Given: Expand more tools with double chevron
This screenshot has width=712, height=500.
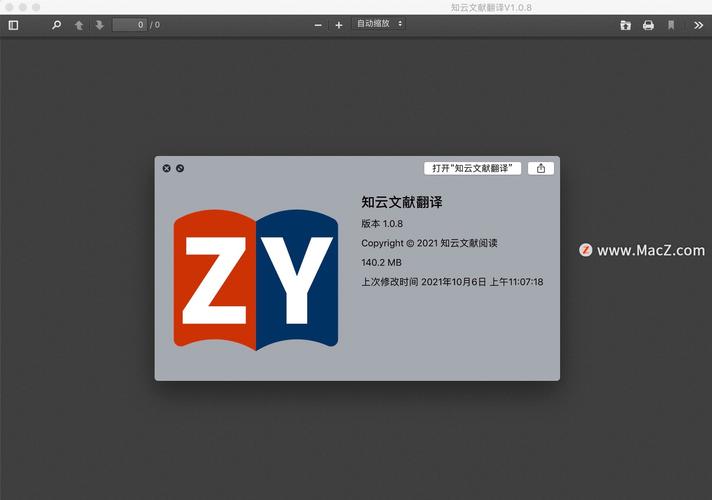Looking at the screenshot, I should pos(698,25).
